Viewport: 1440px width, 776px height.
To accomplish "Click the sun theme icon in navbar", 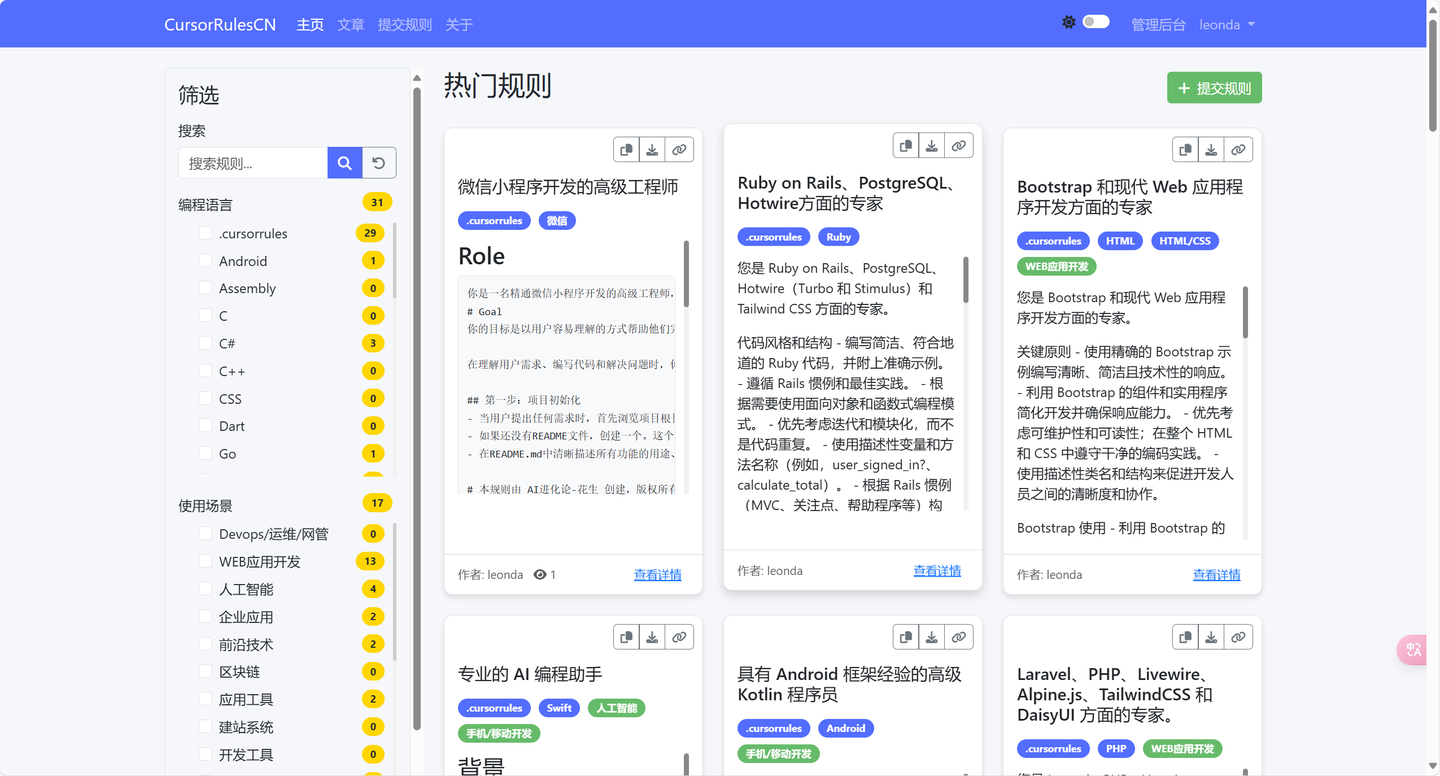I will pyautogui.click(x=1069, y=22).
